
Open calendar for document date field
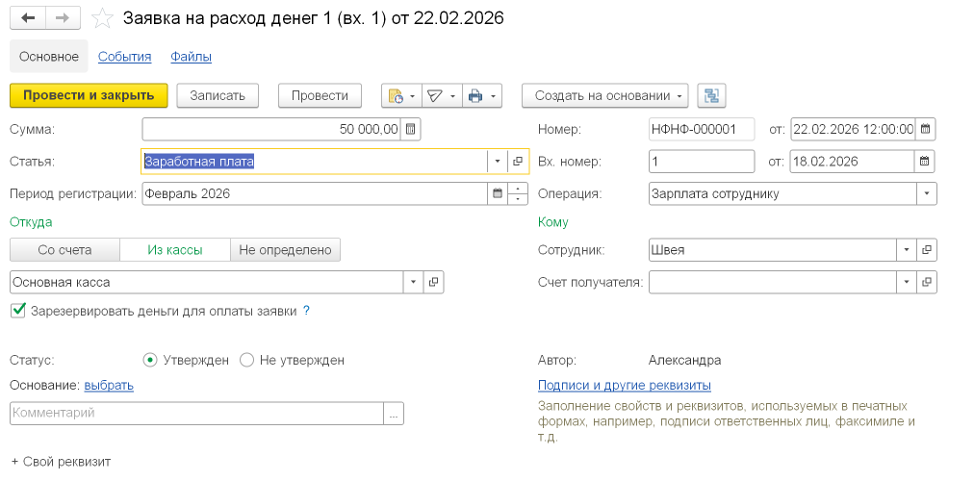926,129
